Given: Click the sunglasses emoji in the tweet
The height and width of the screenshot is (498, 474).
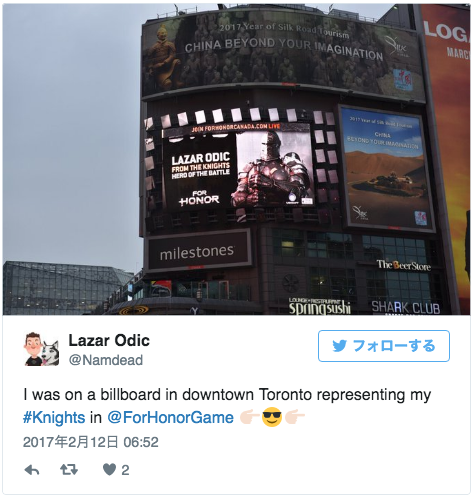Looking at the screenshot, I should [x=272, y=417].
